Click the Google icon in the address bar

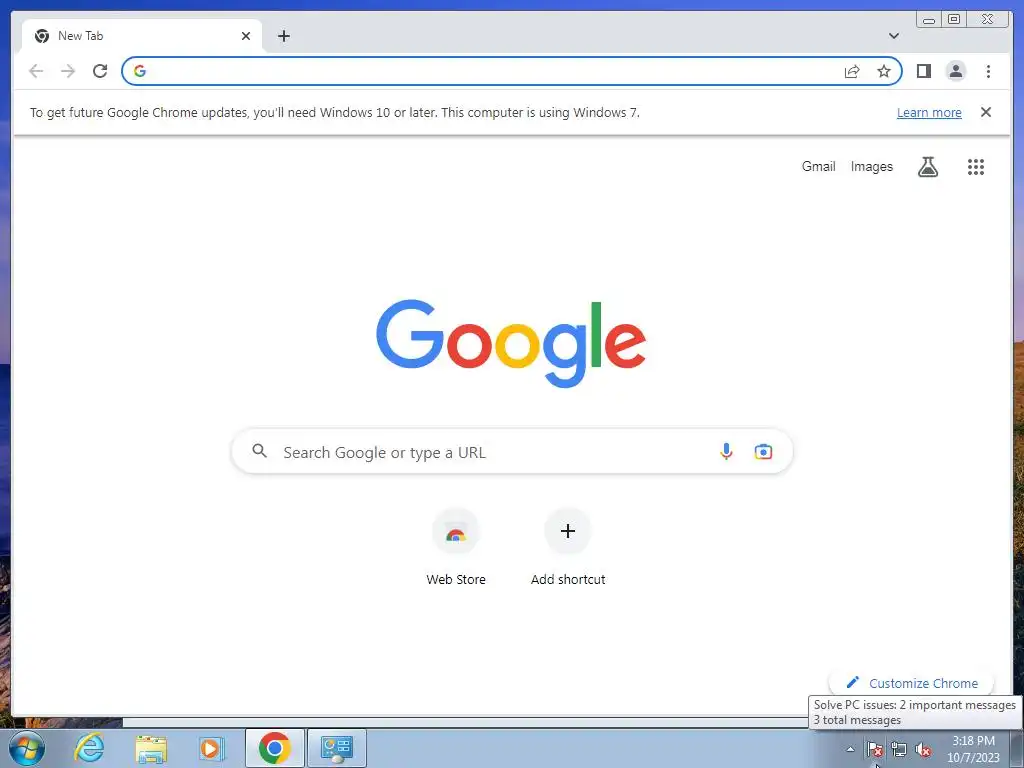pos(140,71)
